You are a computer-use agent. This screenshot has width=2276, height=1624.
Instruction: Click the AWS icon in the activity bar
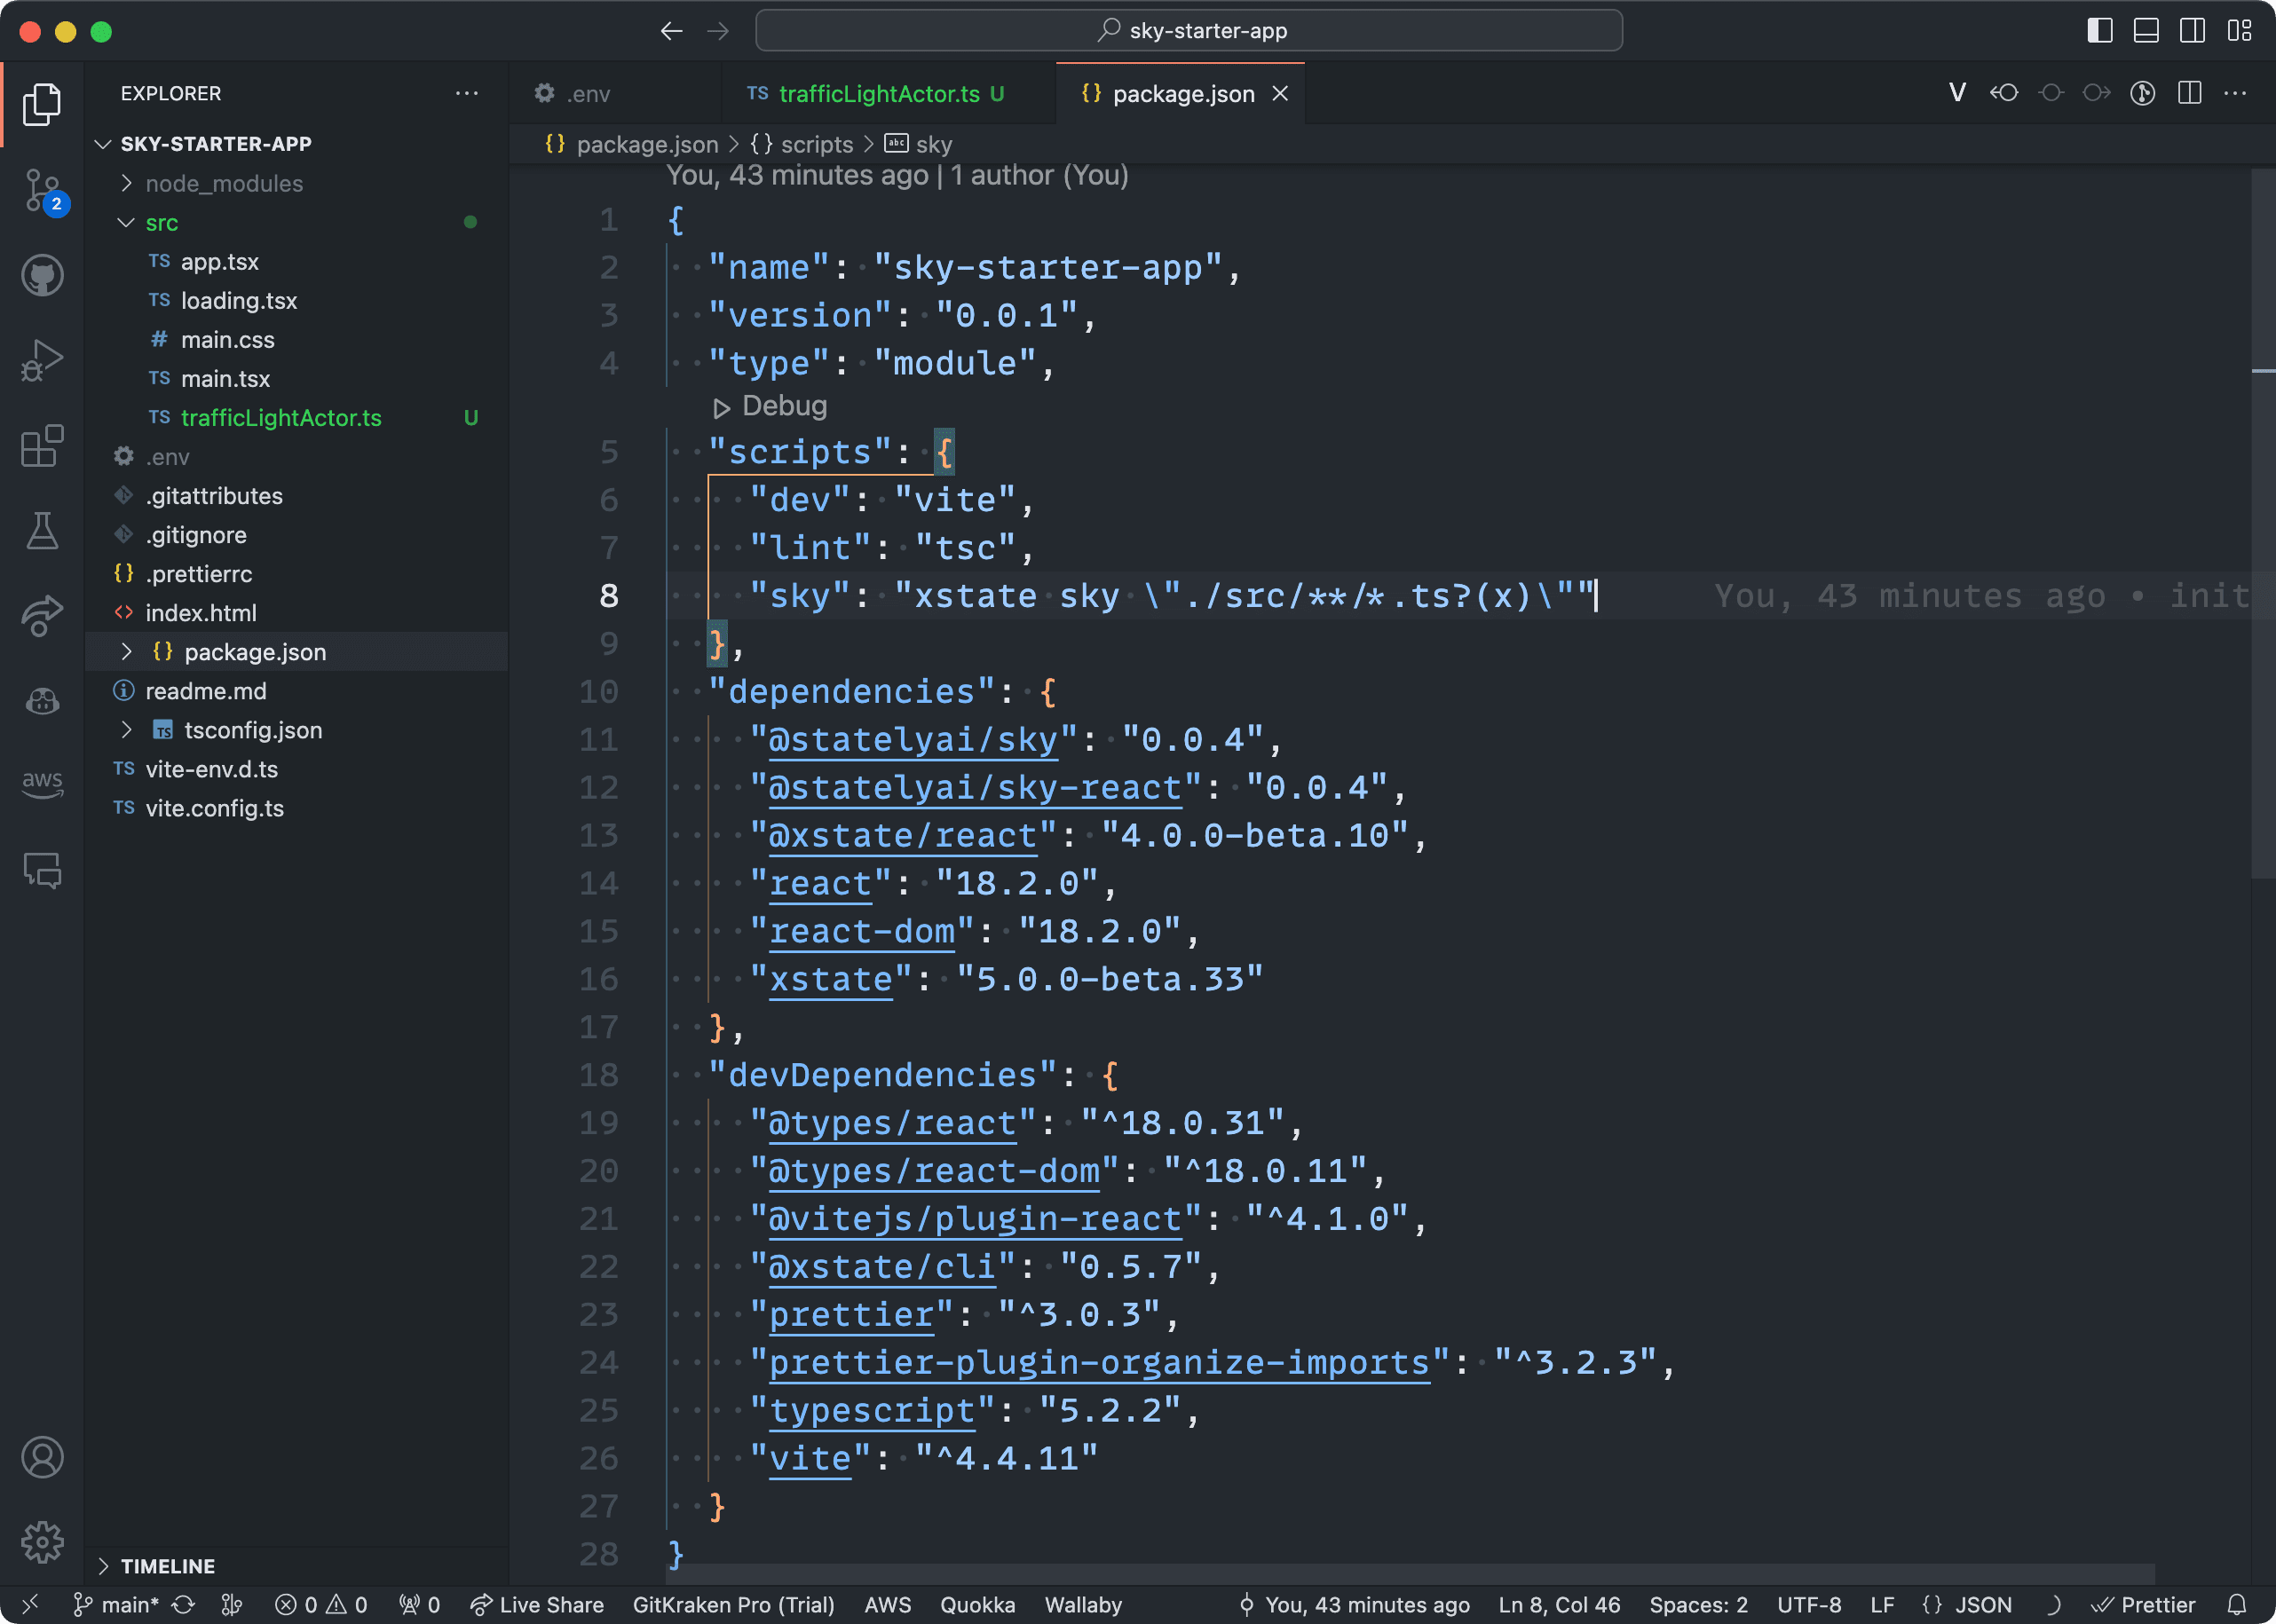click(x=42, y=784)
